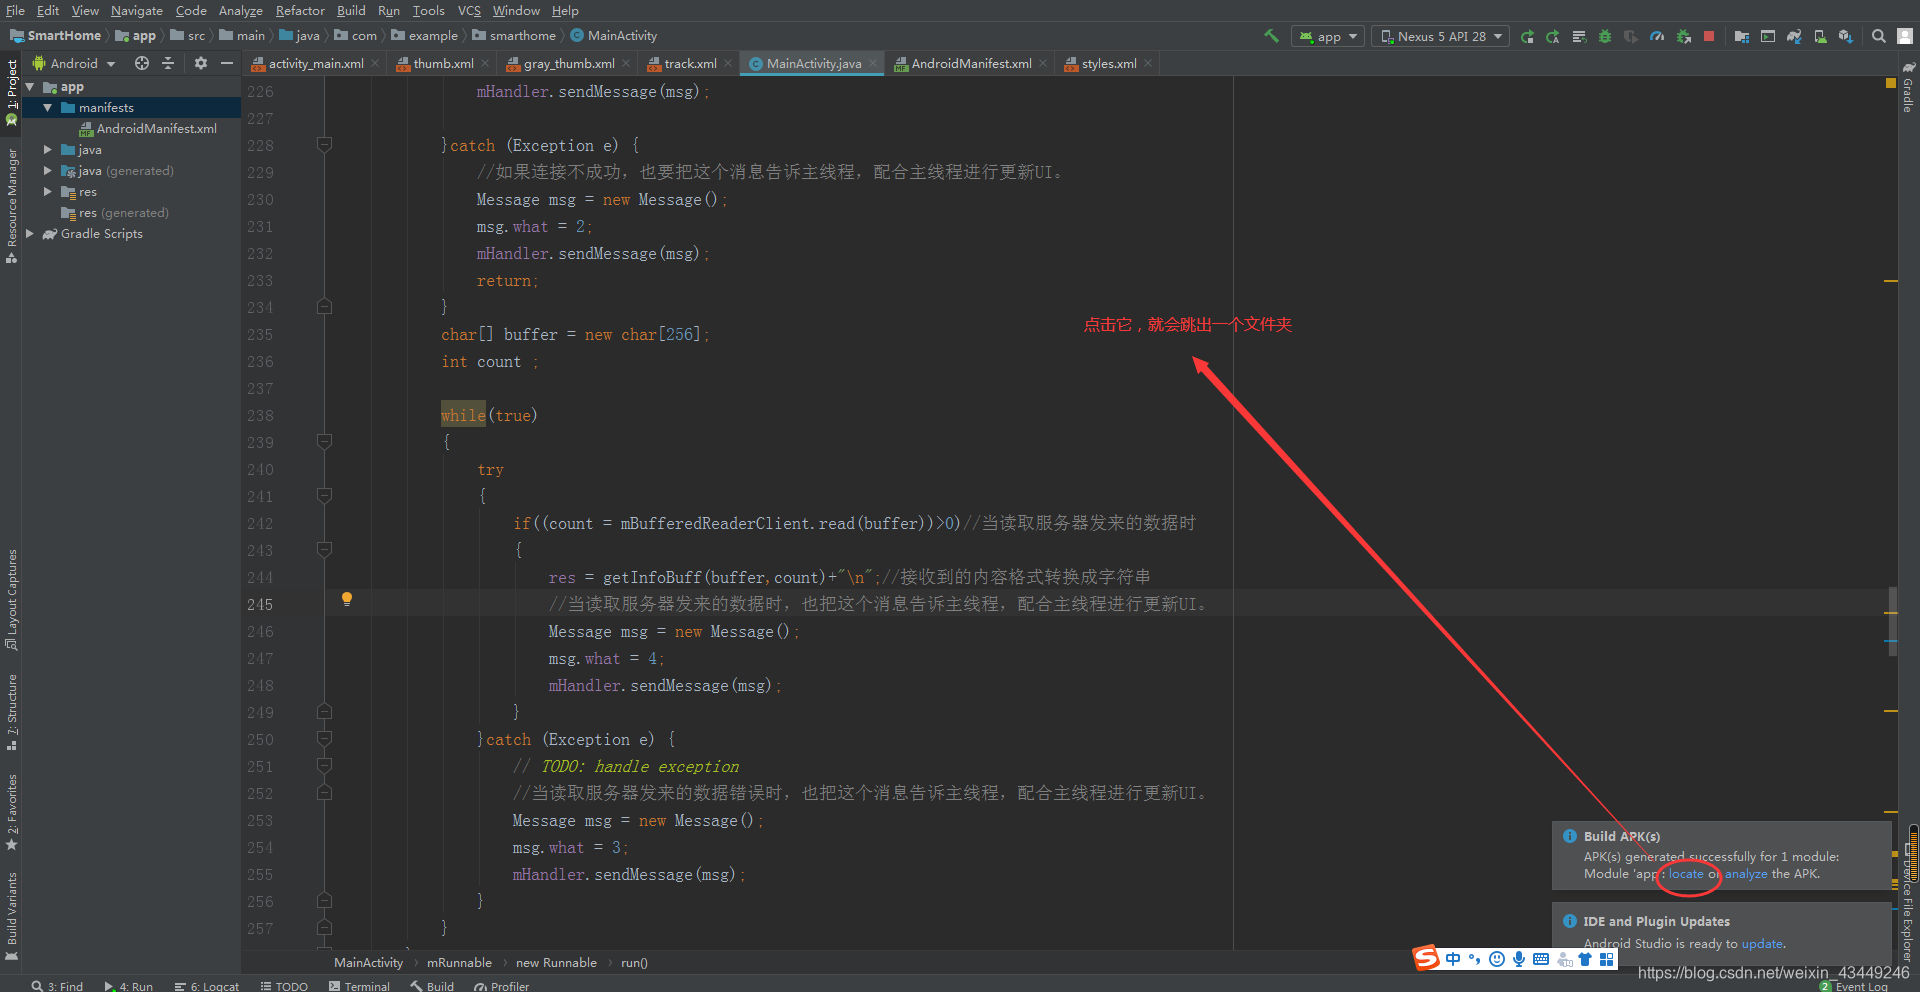The image size is (1920, 992).
Task: Toggle the Favorites tool window
Action: 12,811
